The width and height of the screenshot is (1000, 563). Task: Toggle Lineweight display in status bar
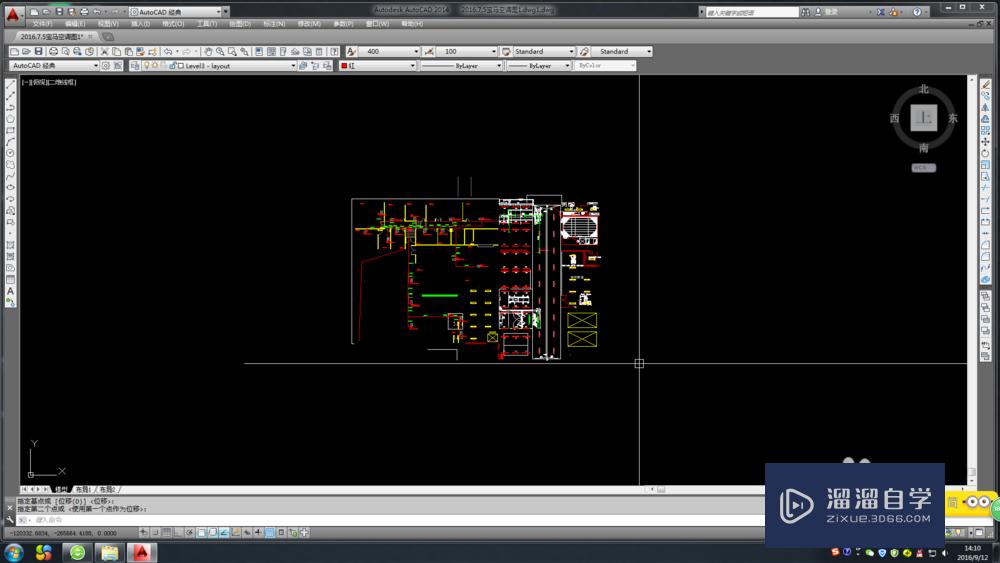(258, 532)
